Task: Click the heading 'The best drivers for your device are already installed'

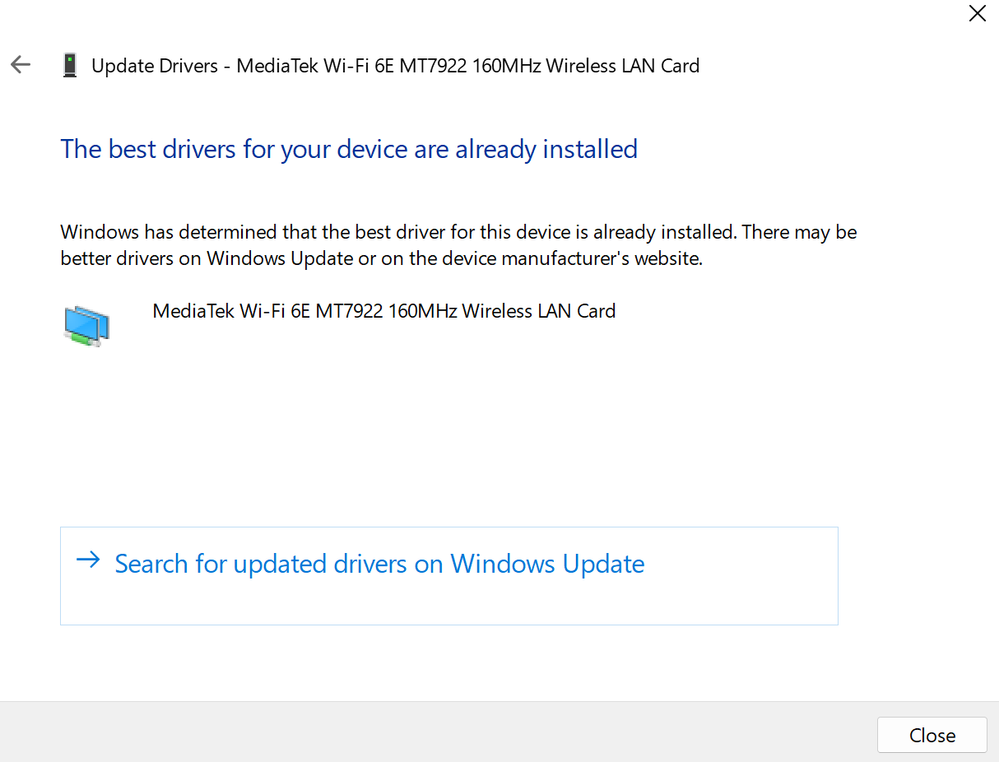Action: coord(349,150)
